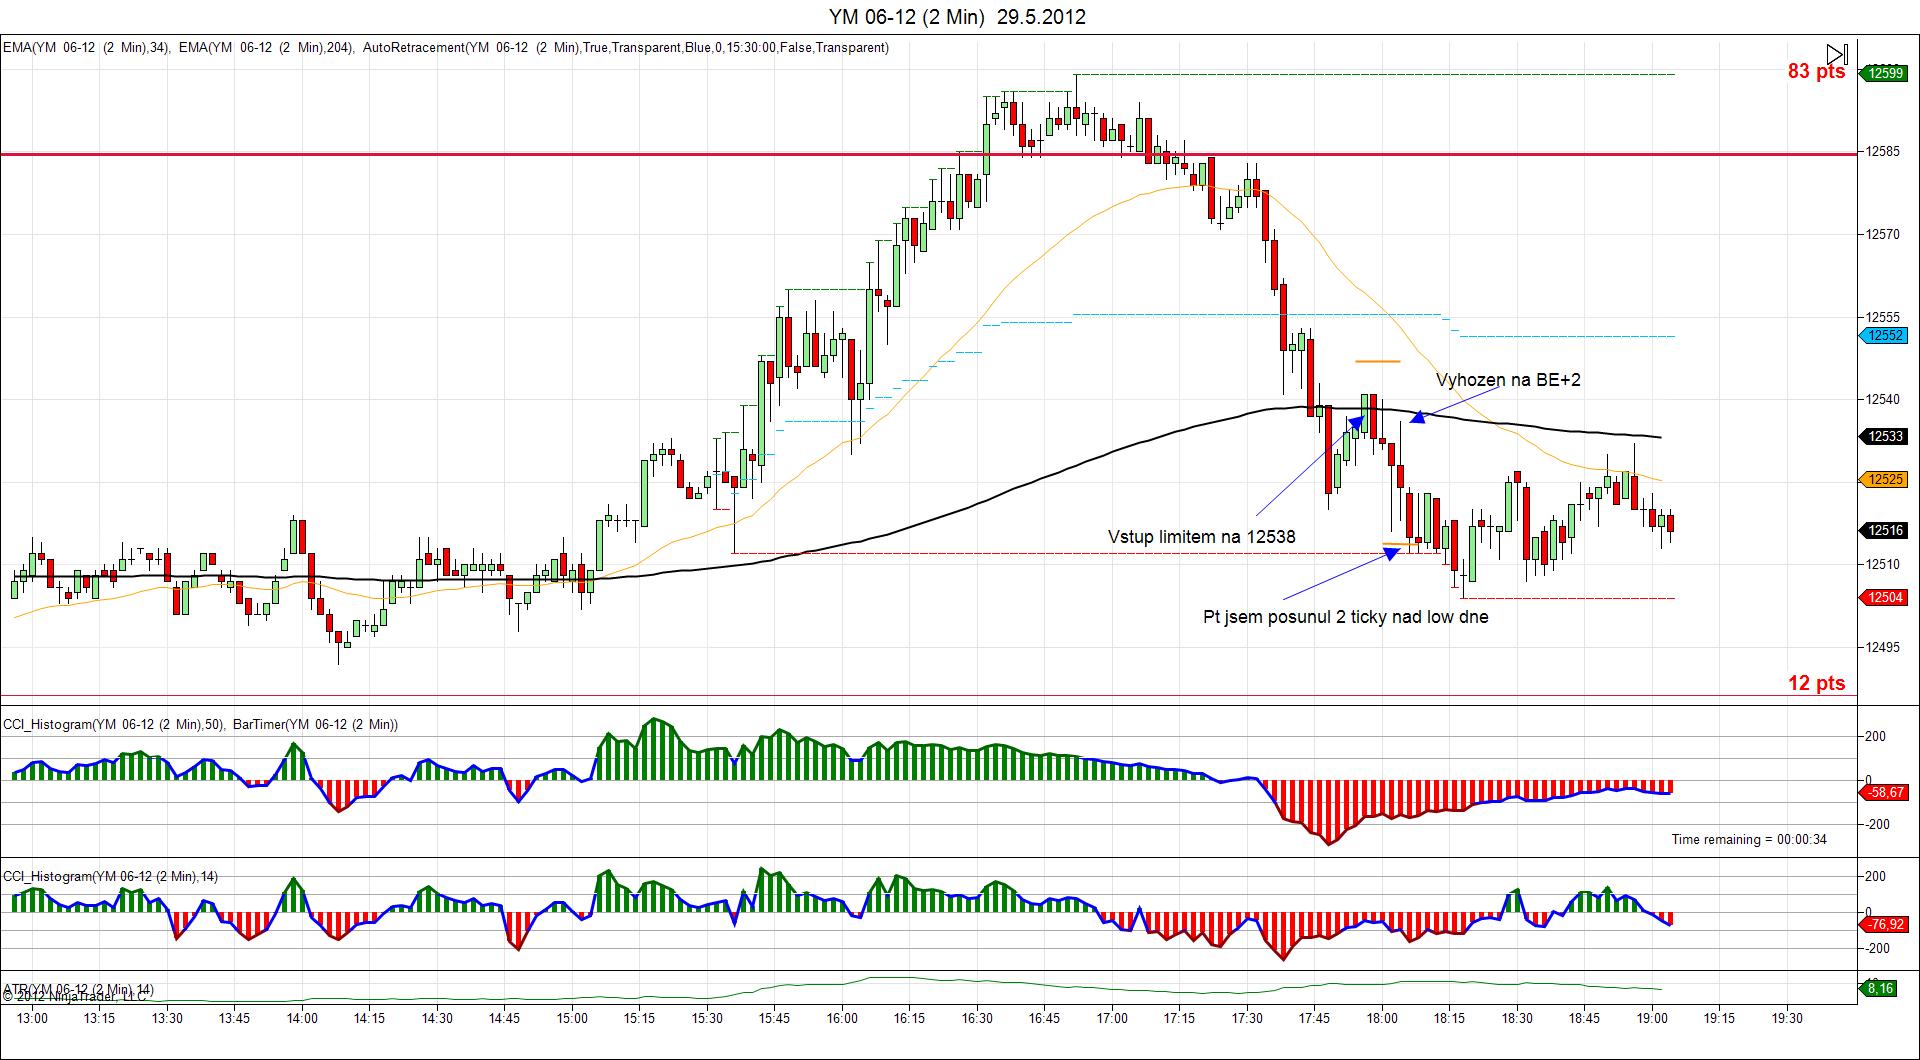
Task: Click the blue 12552 price marker
Action: 1883,335
